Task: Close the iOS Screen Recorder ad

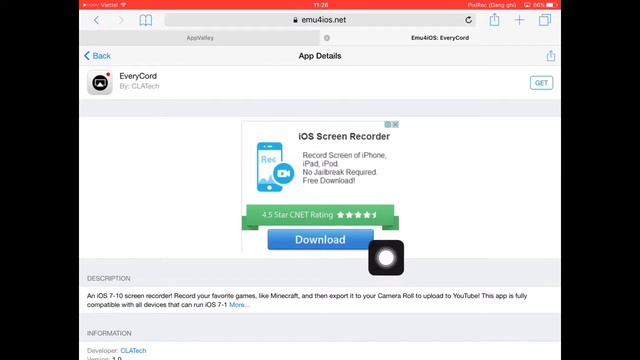Action: coord(396,124)
